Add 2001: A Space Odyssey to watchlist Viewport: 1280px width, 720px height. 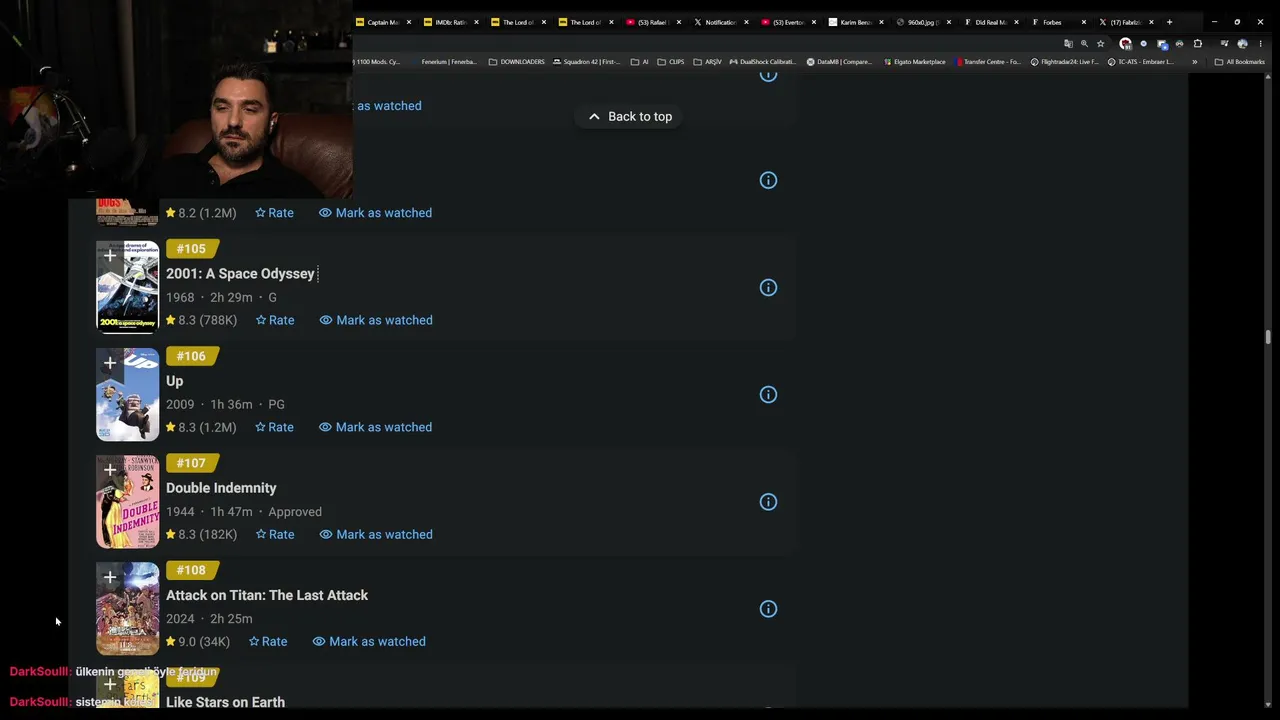tap(110, 256)
